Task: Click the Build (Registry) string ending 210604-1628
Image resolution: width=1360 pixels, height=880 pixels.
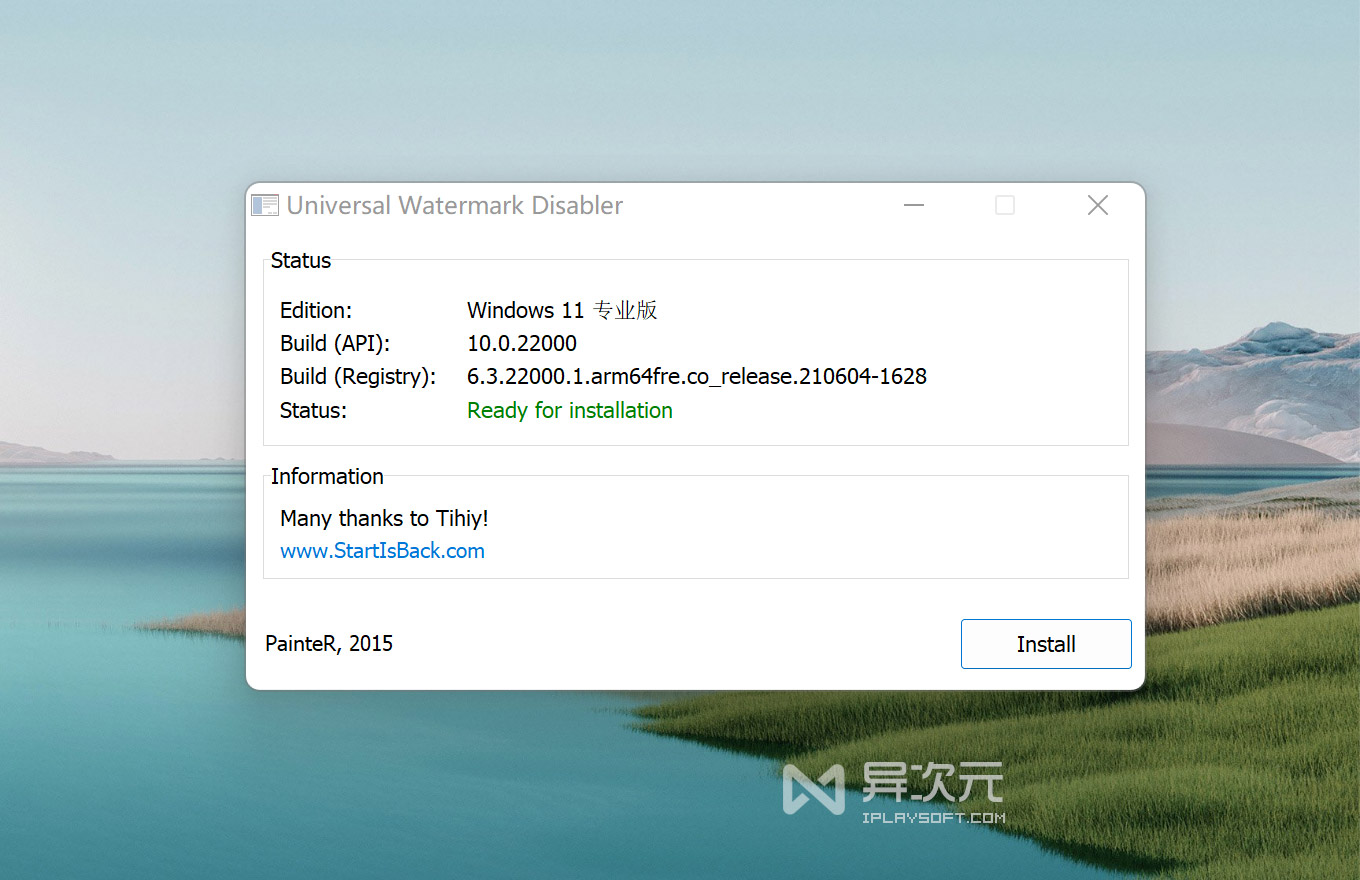Action: 697,376
